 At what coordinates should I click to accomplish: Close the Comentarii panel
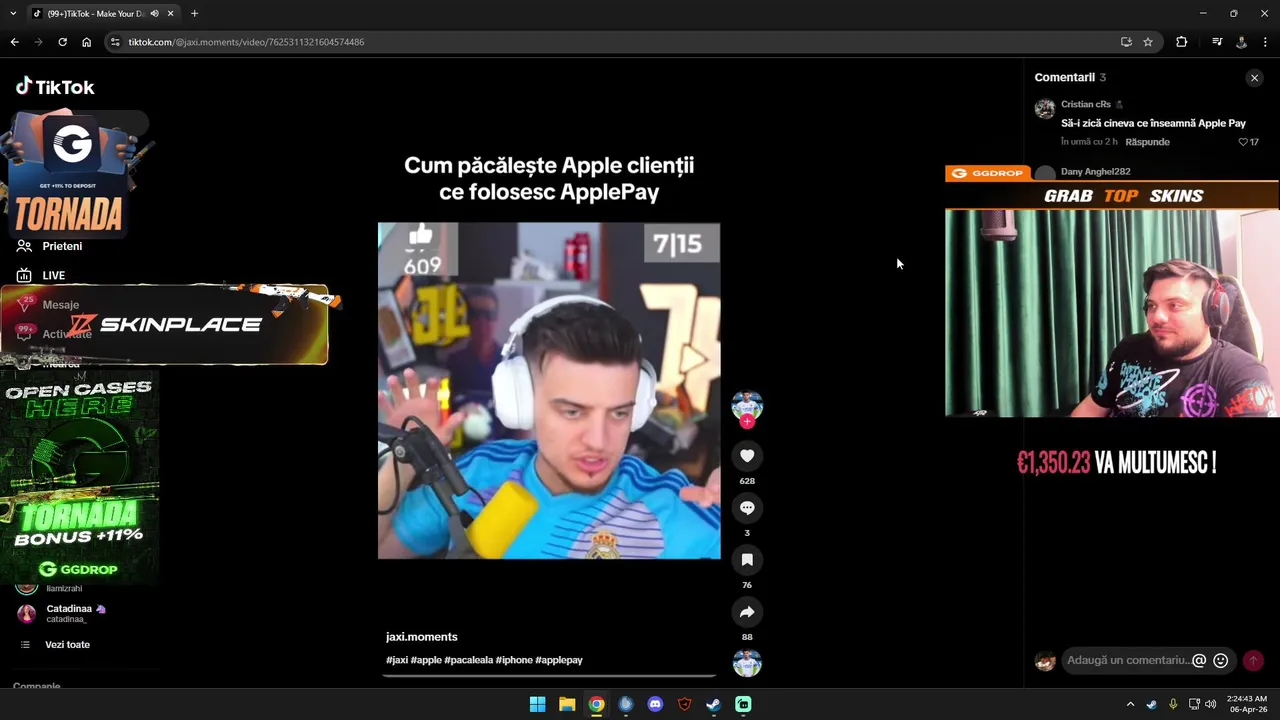(x=1254, y=78)
